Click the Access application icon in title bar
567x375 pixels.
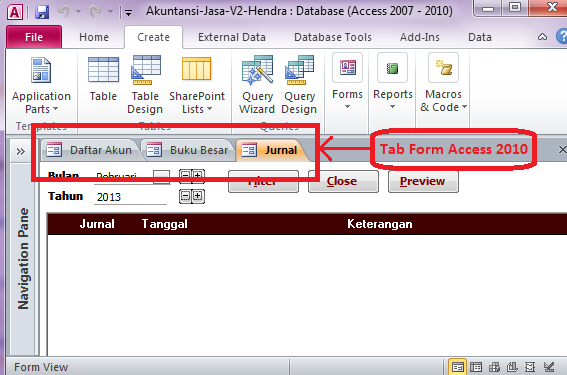15,12
